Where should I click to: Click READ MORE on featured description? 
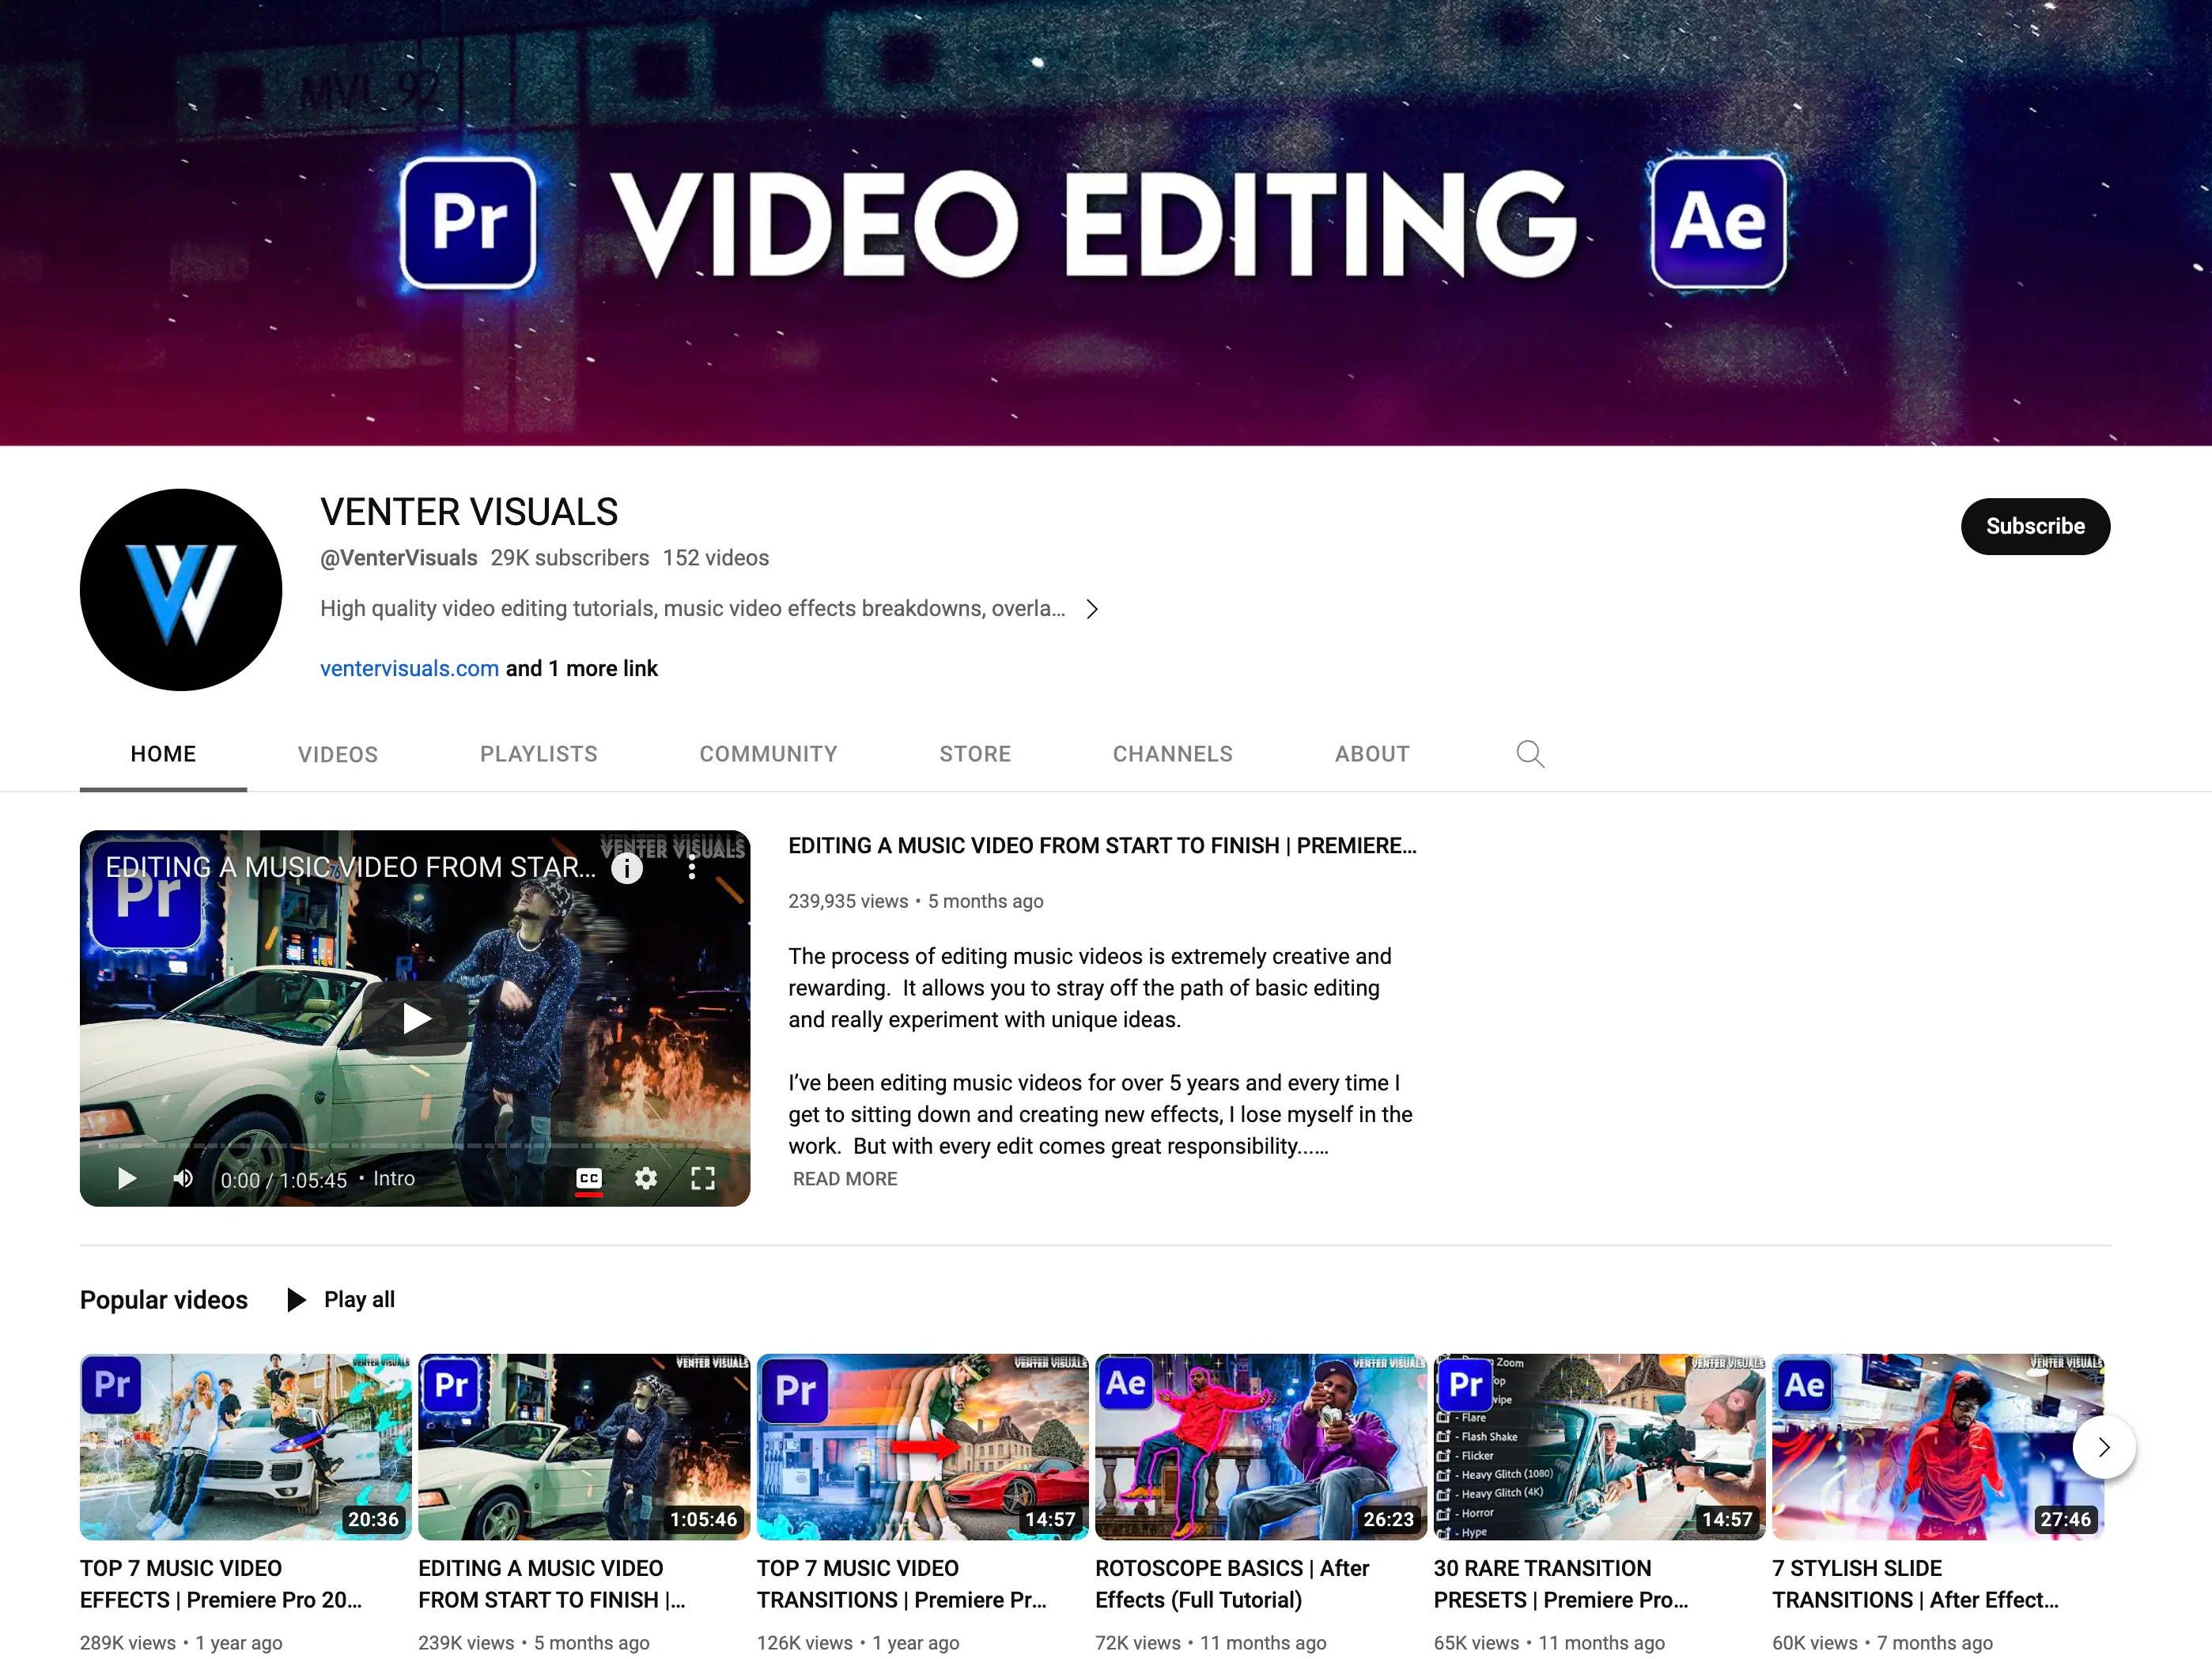click(845, 1179)
